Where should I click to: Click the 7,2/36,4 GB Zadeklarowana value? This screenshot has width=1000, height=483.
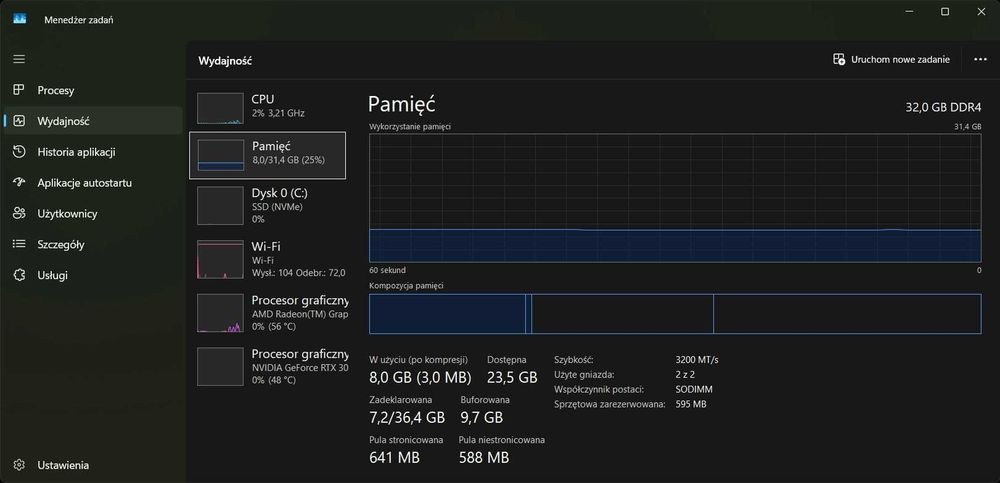(407, 418)
